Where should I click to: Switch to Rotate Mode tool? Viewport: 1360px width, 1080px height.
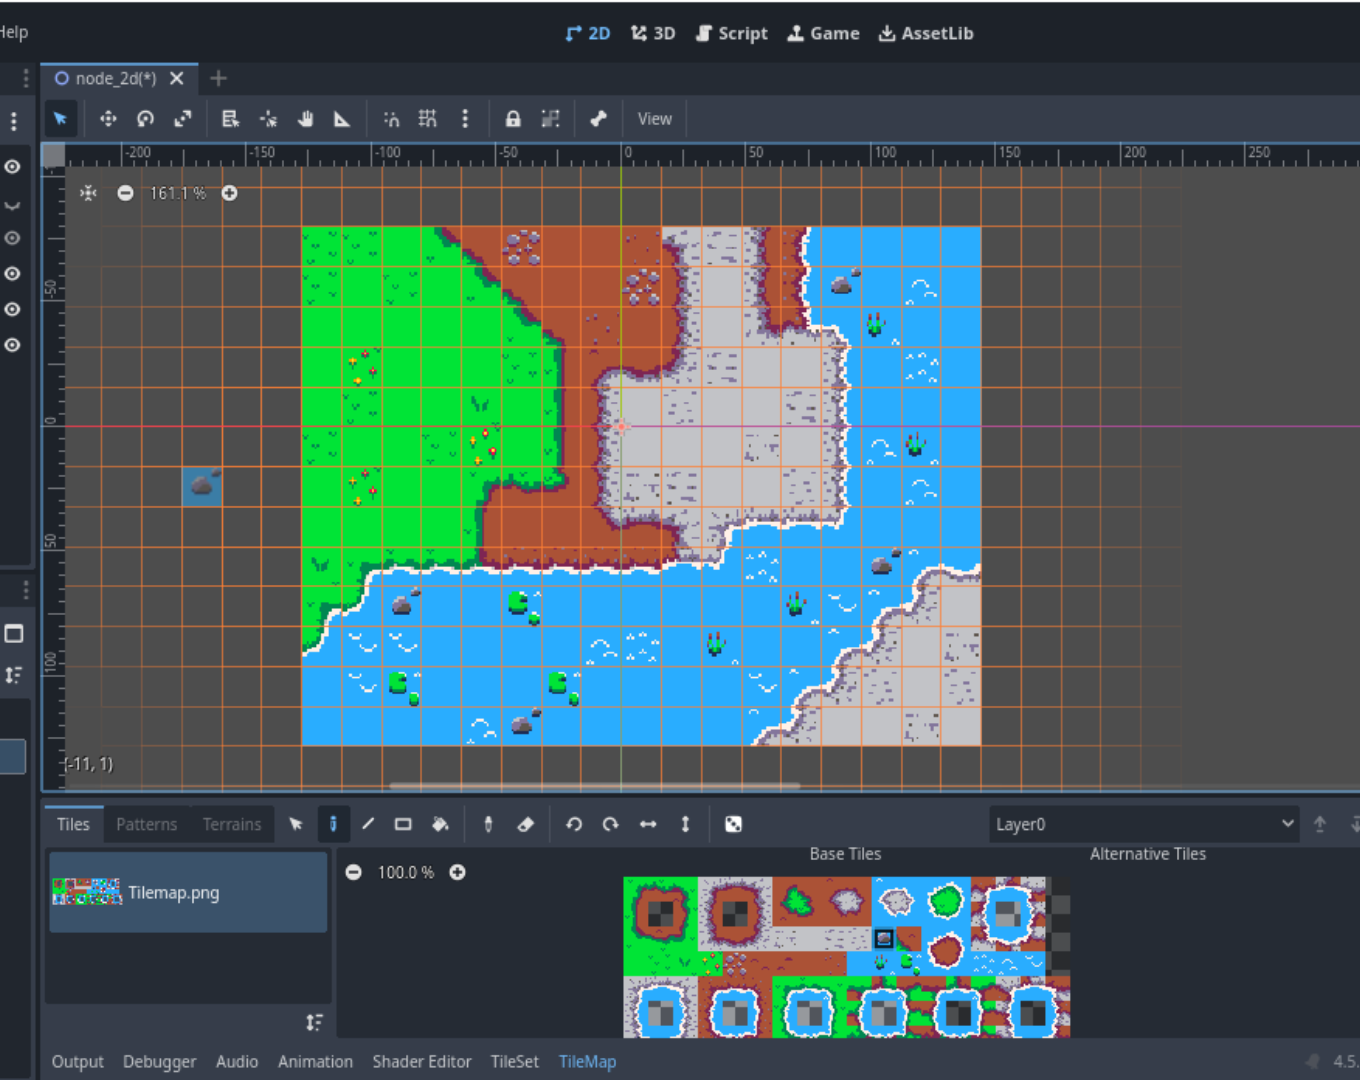(145, 119)
